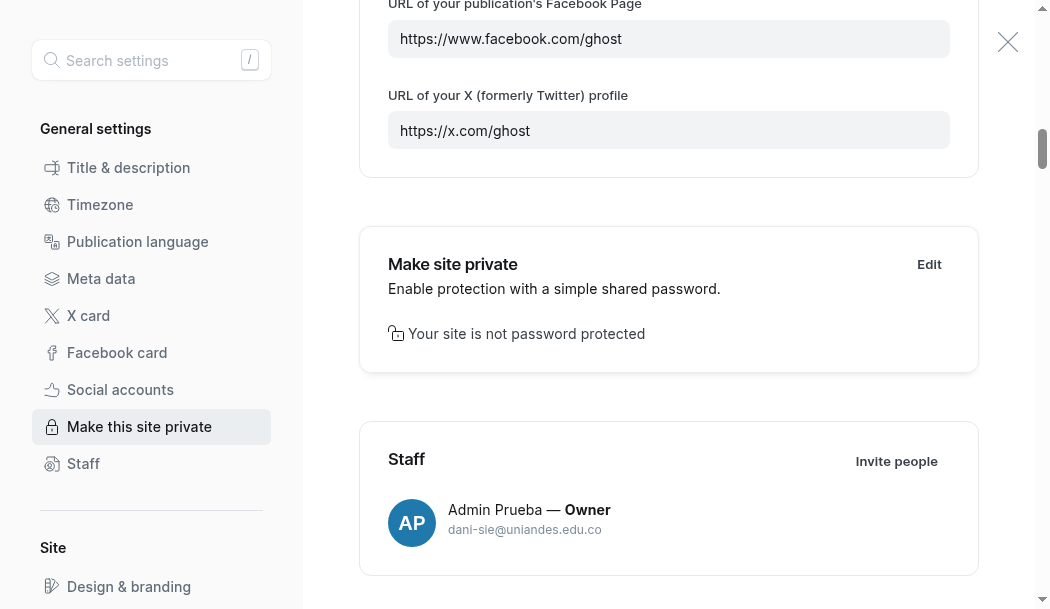1050x609 pixels.
Task: Click the search magnifier icon
Action: pos(52,60)
